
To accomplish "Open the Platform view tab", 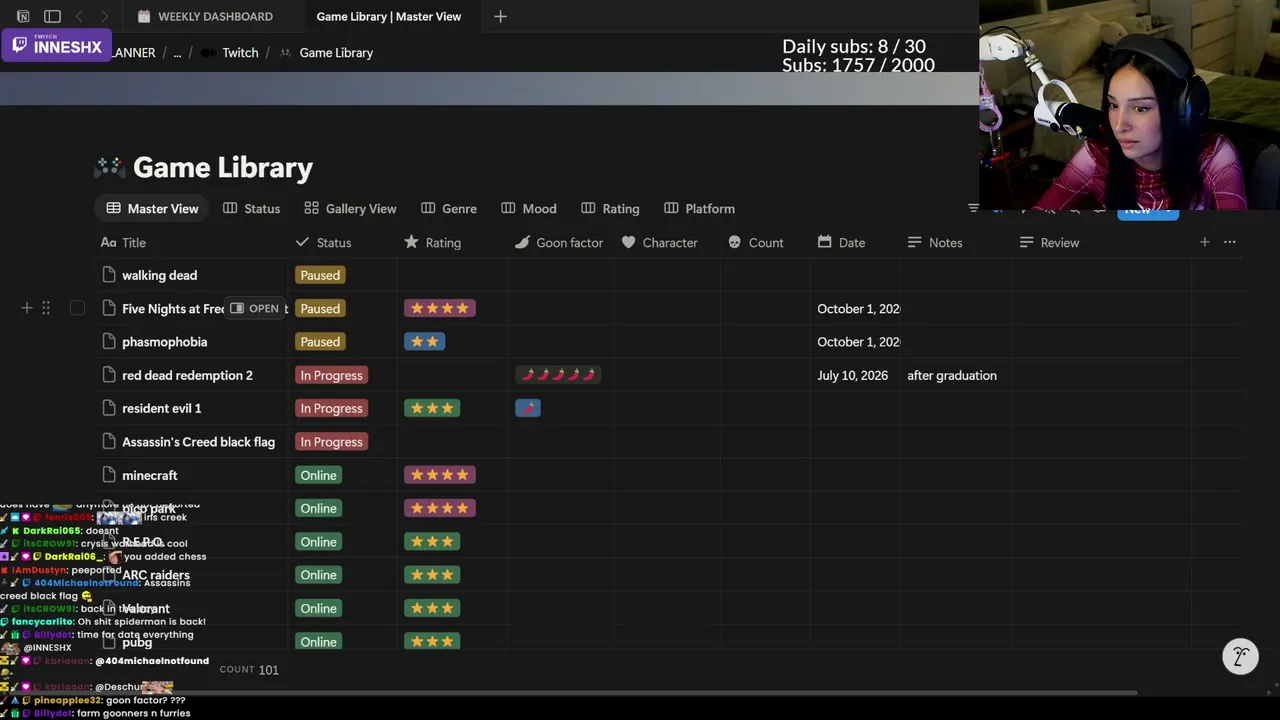I will tap(699, 209).
